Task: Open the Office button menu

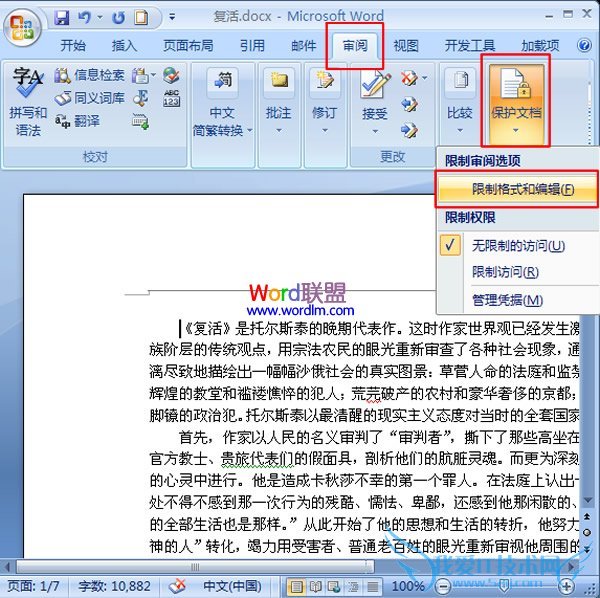Action: (22, 28)
